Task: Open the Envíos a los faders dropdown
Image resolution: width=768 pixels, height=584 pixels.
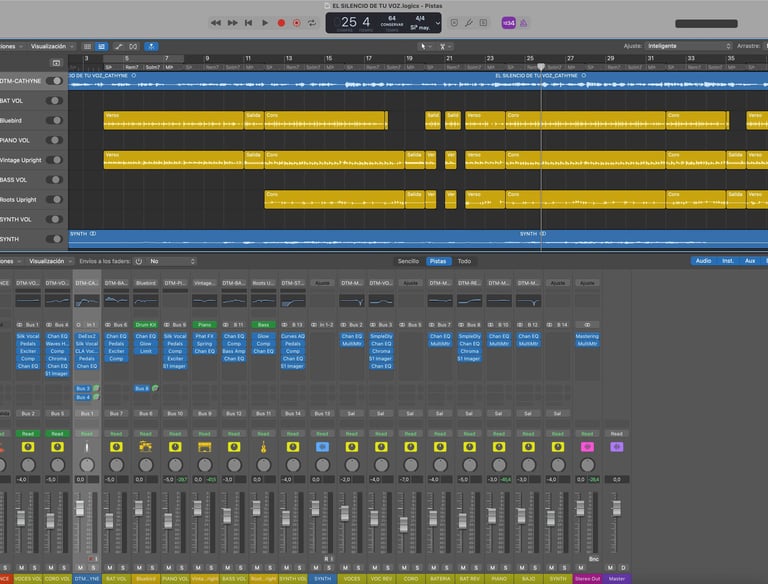Action: click(170, 261)
